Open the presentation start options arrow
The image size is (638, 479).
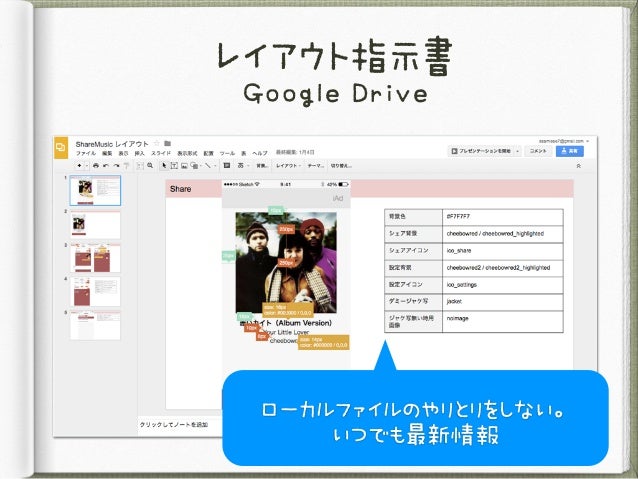point(517,151)
